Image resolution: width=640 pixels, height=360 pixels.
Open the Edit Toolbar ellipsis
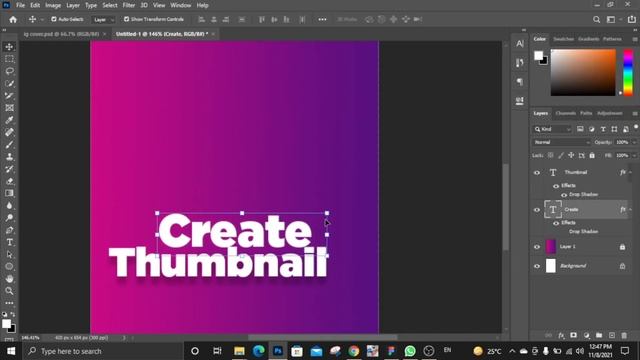coord(9,303)
